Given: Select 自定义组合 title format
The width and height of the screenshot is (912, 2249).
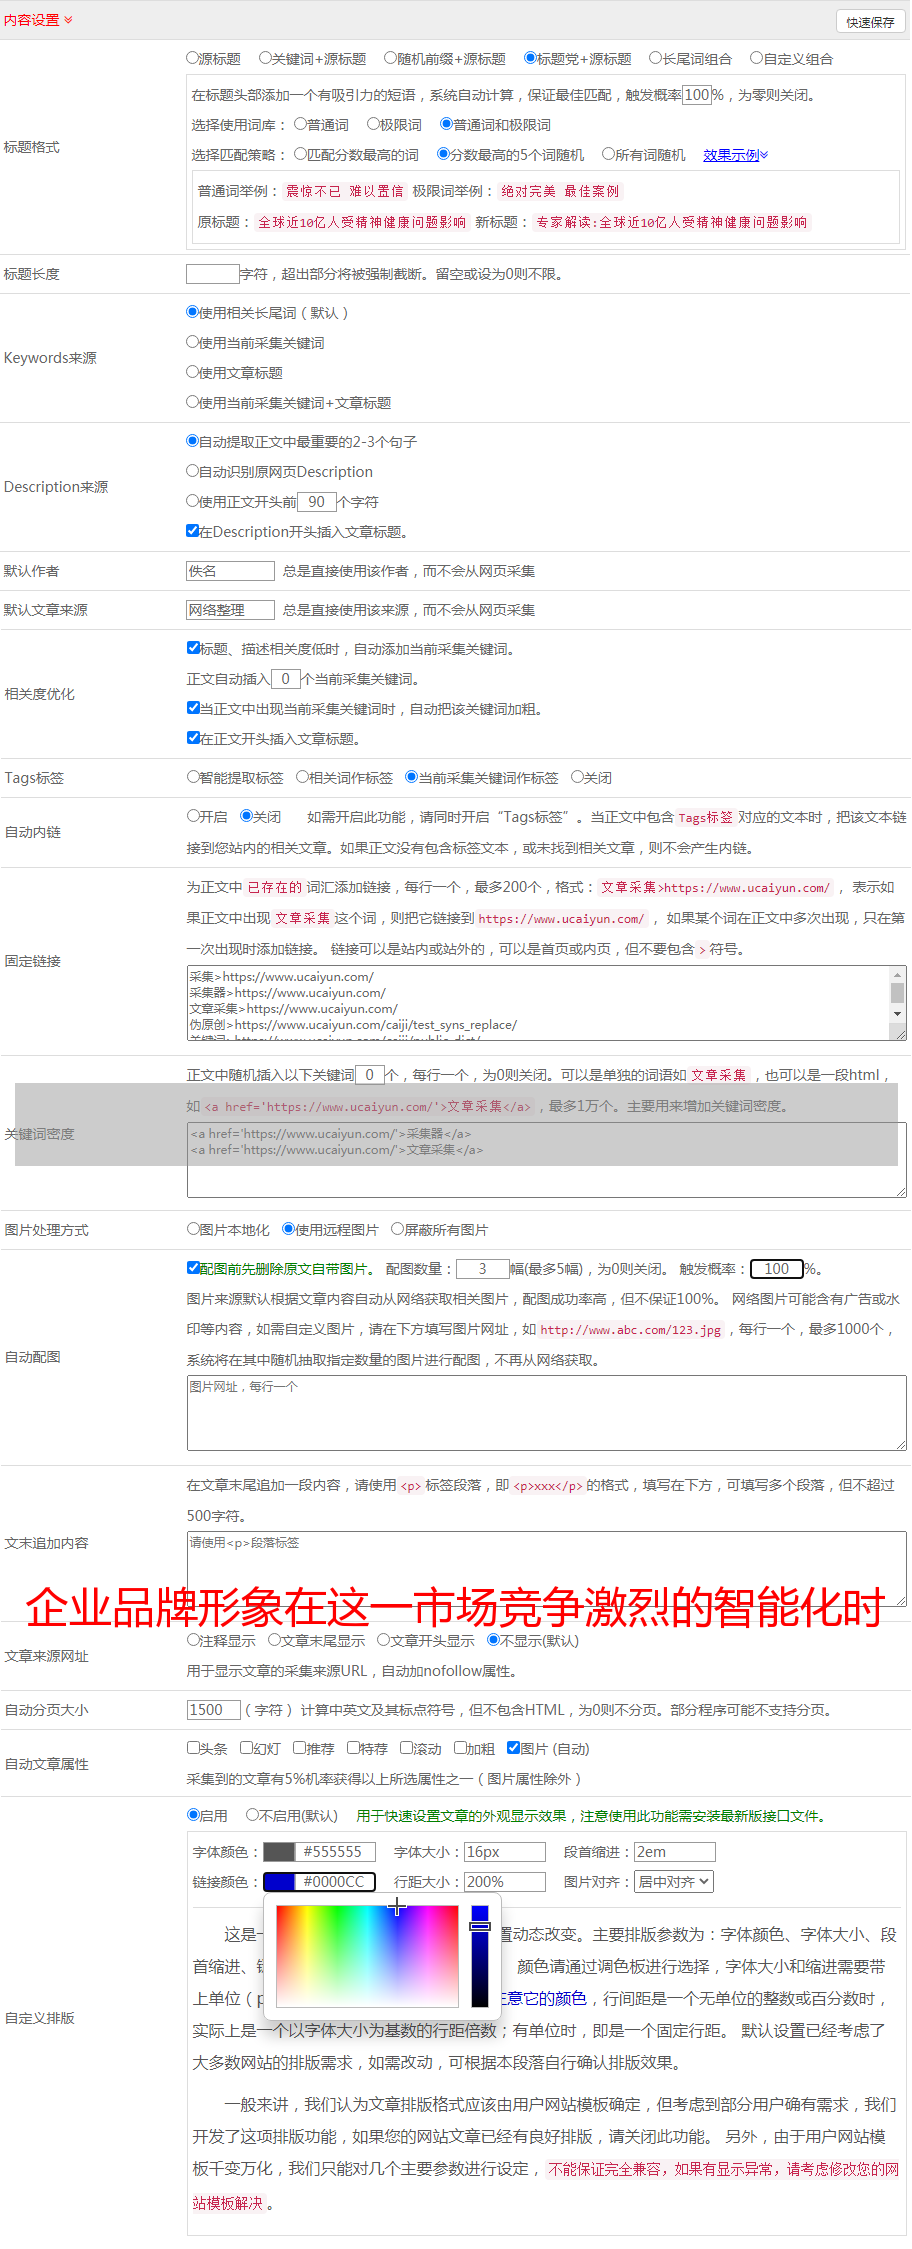Looking at the screenshot, I should click(x=756, y=58).
